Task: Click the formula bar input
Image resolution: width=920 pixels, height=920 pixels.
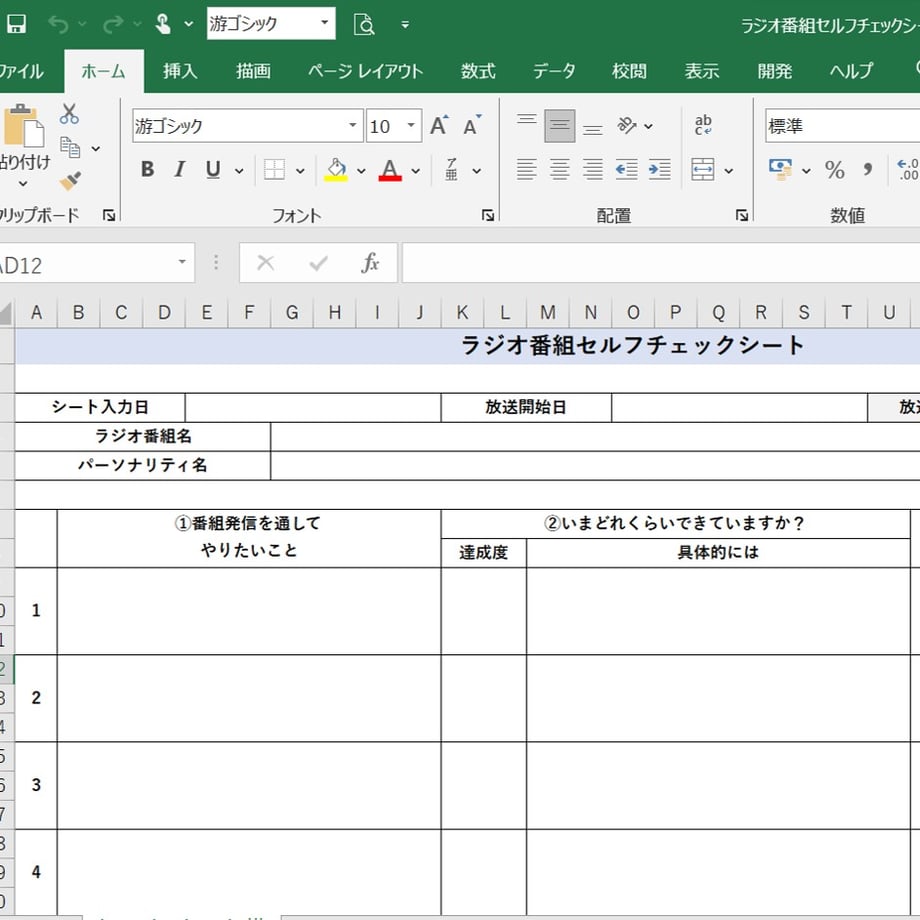Action: [x=661, y=263]
